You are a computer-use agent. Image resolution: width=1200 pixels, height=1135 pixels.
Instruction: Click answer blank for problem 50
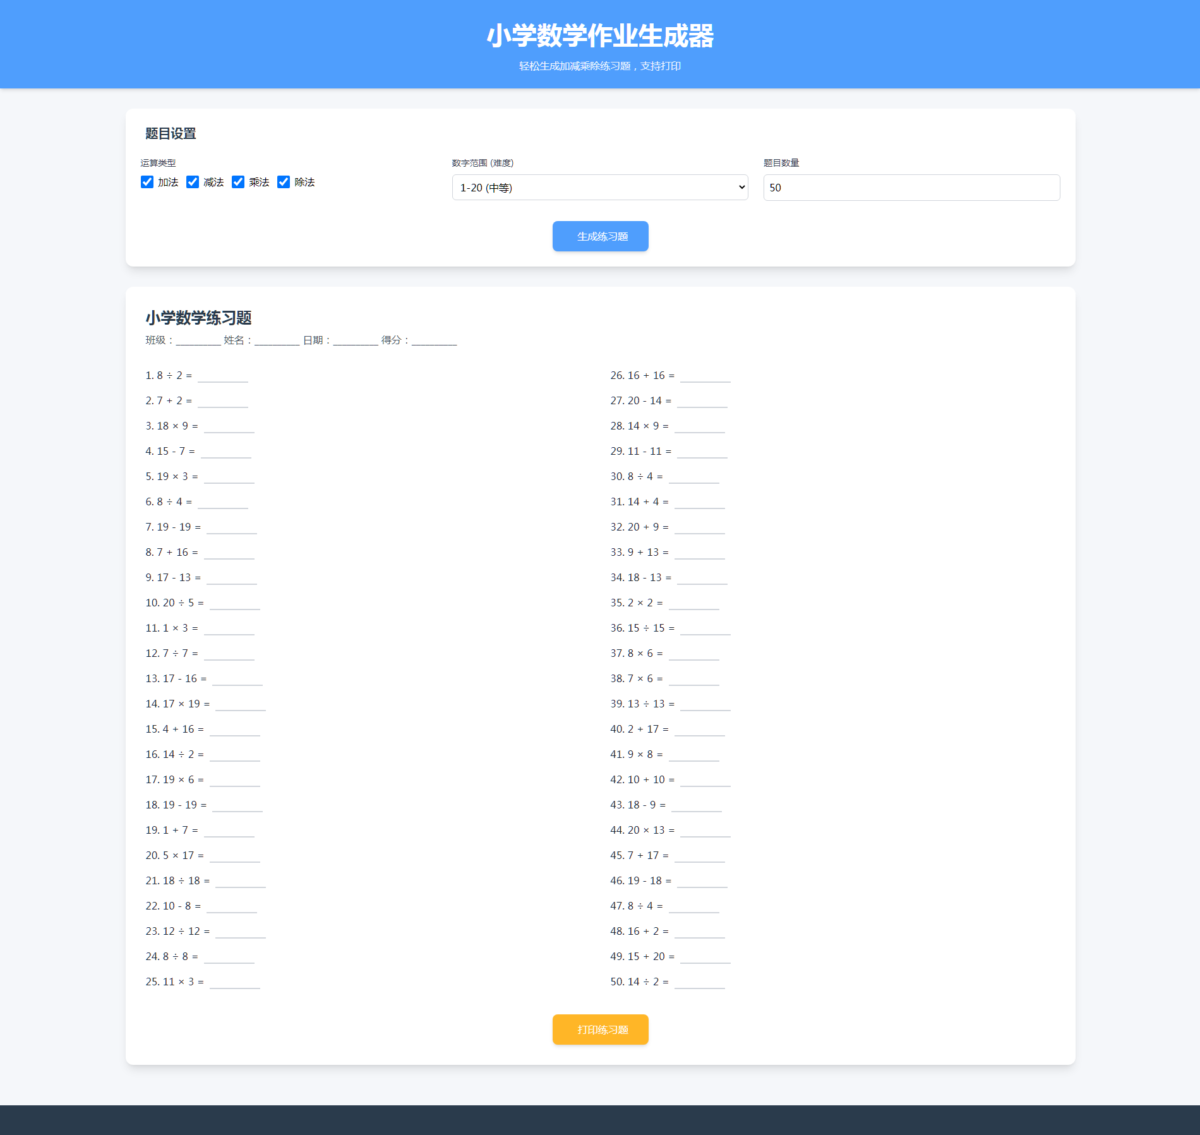pos(699,983)
